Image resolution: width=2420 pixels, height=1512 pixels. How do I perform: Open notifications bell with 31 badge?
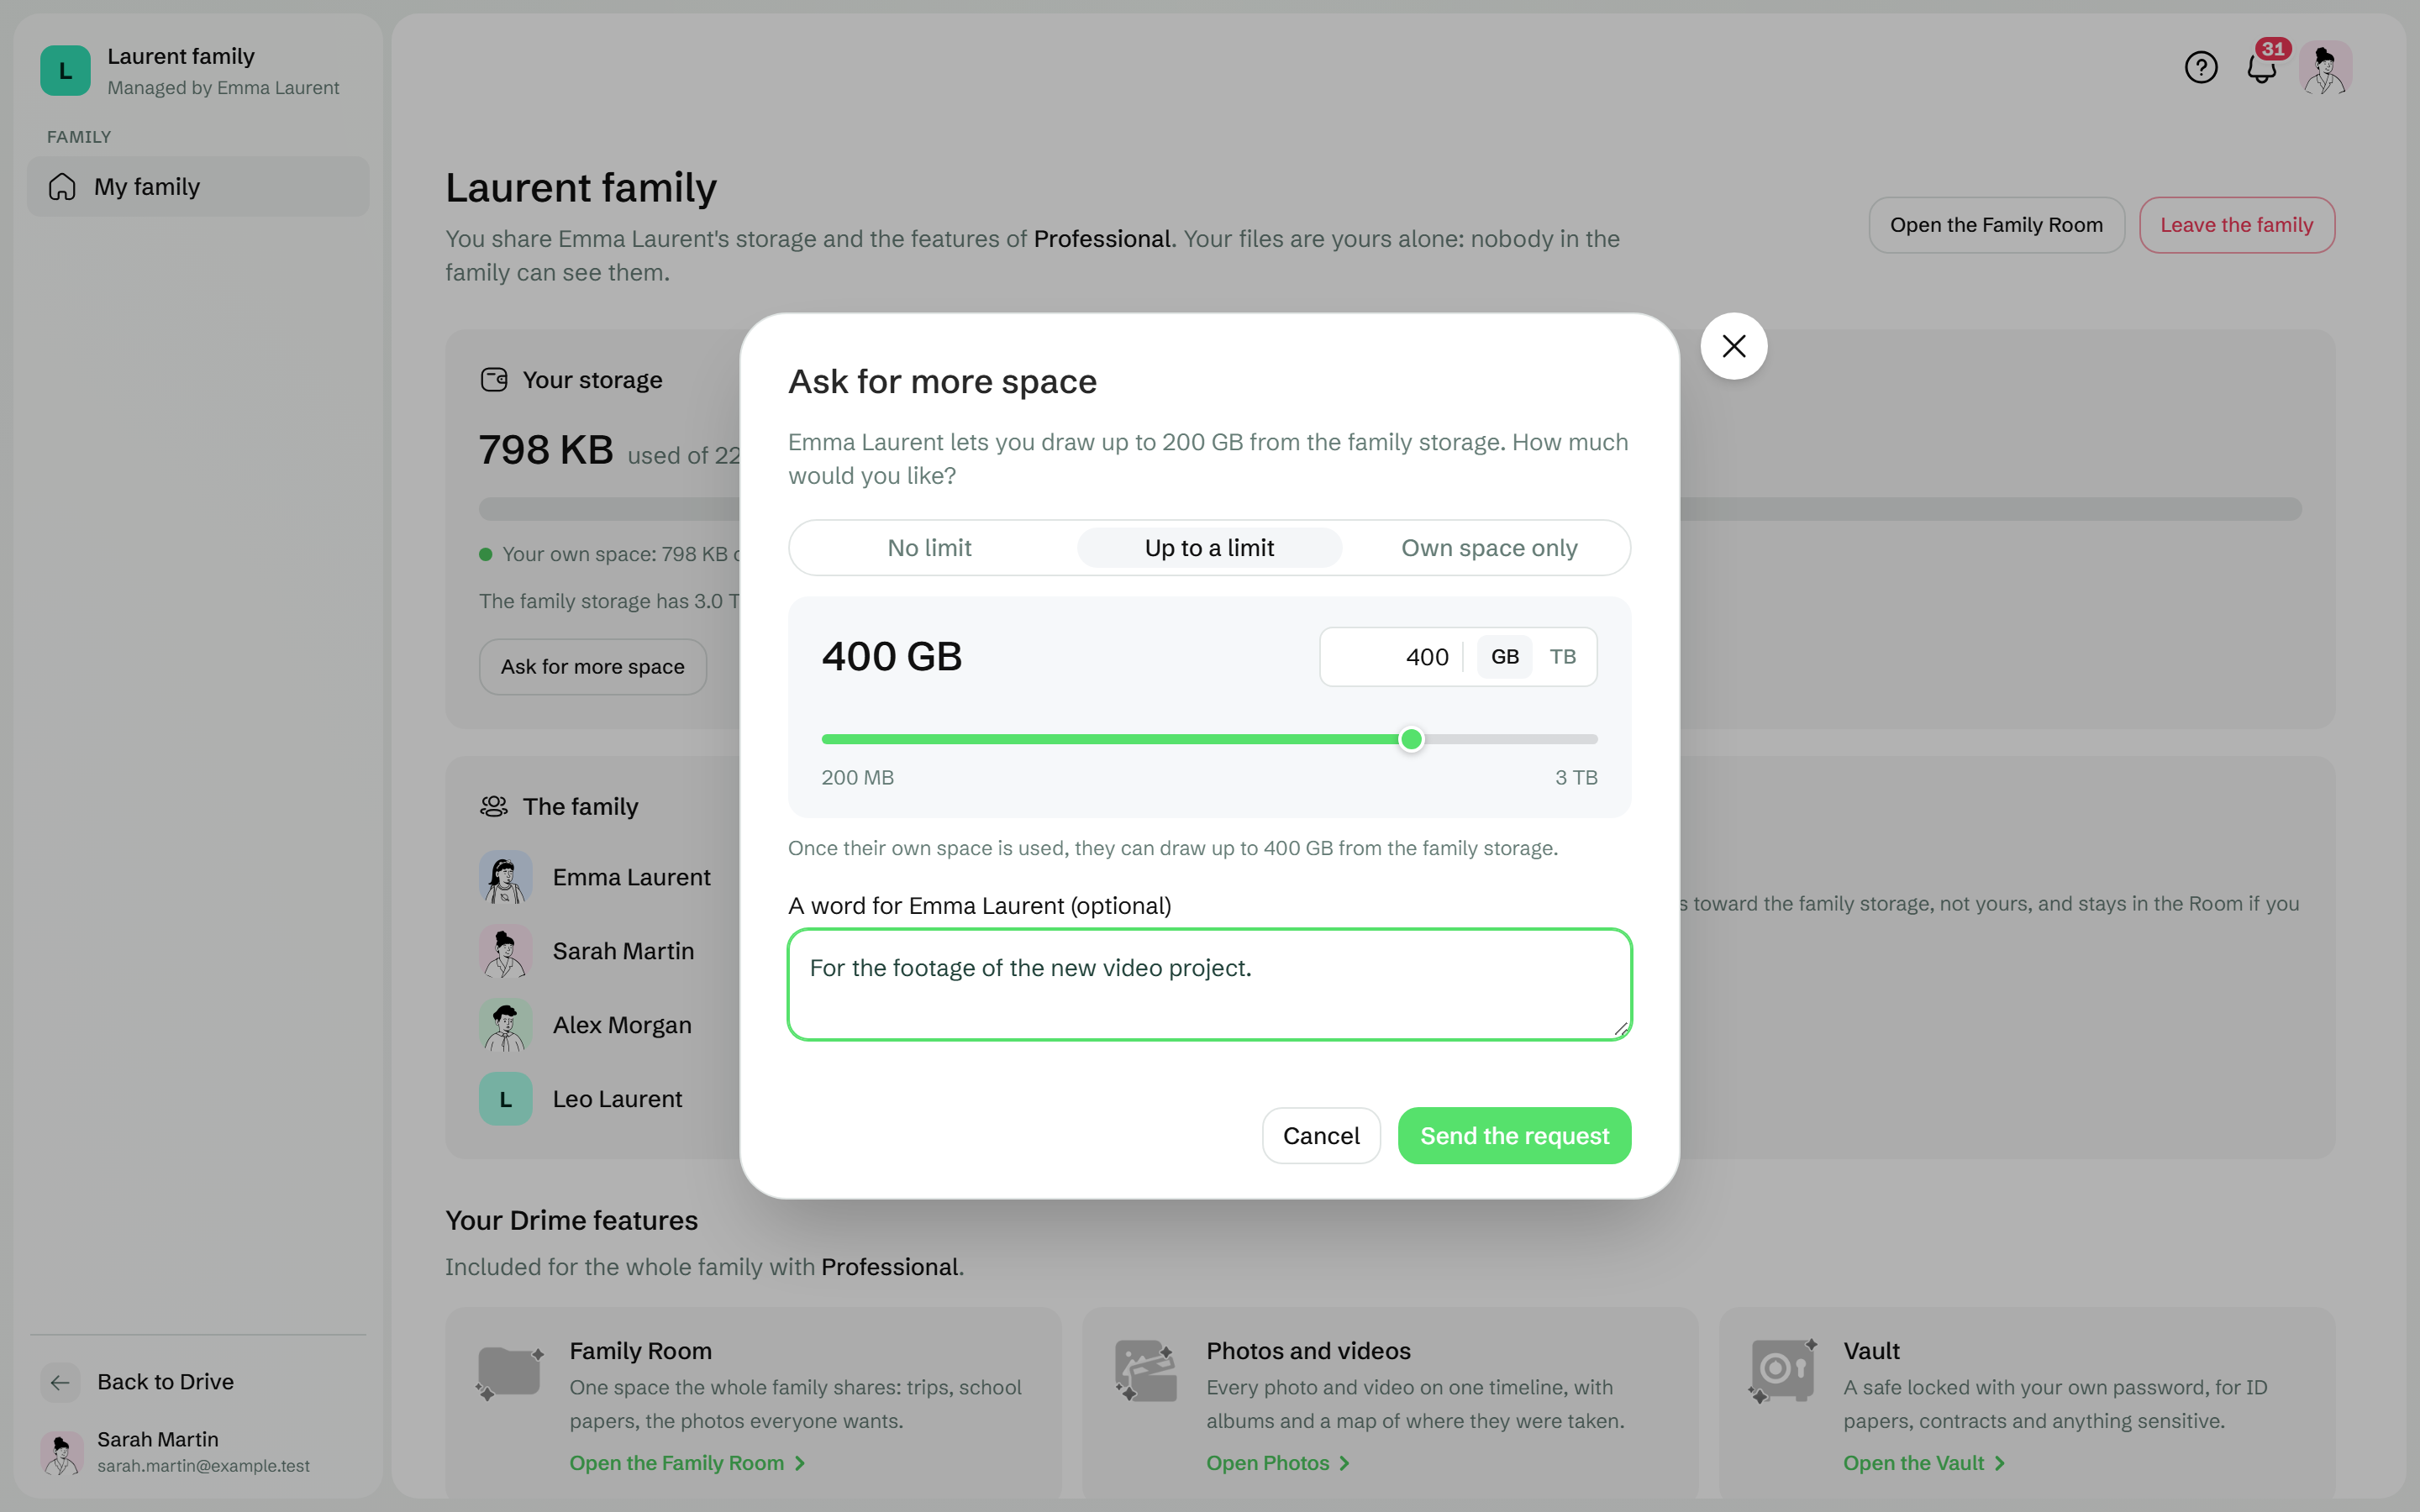pos(2262,67)
